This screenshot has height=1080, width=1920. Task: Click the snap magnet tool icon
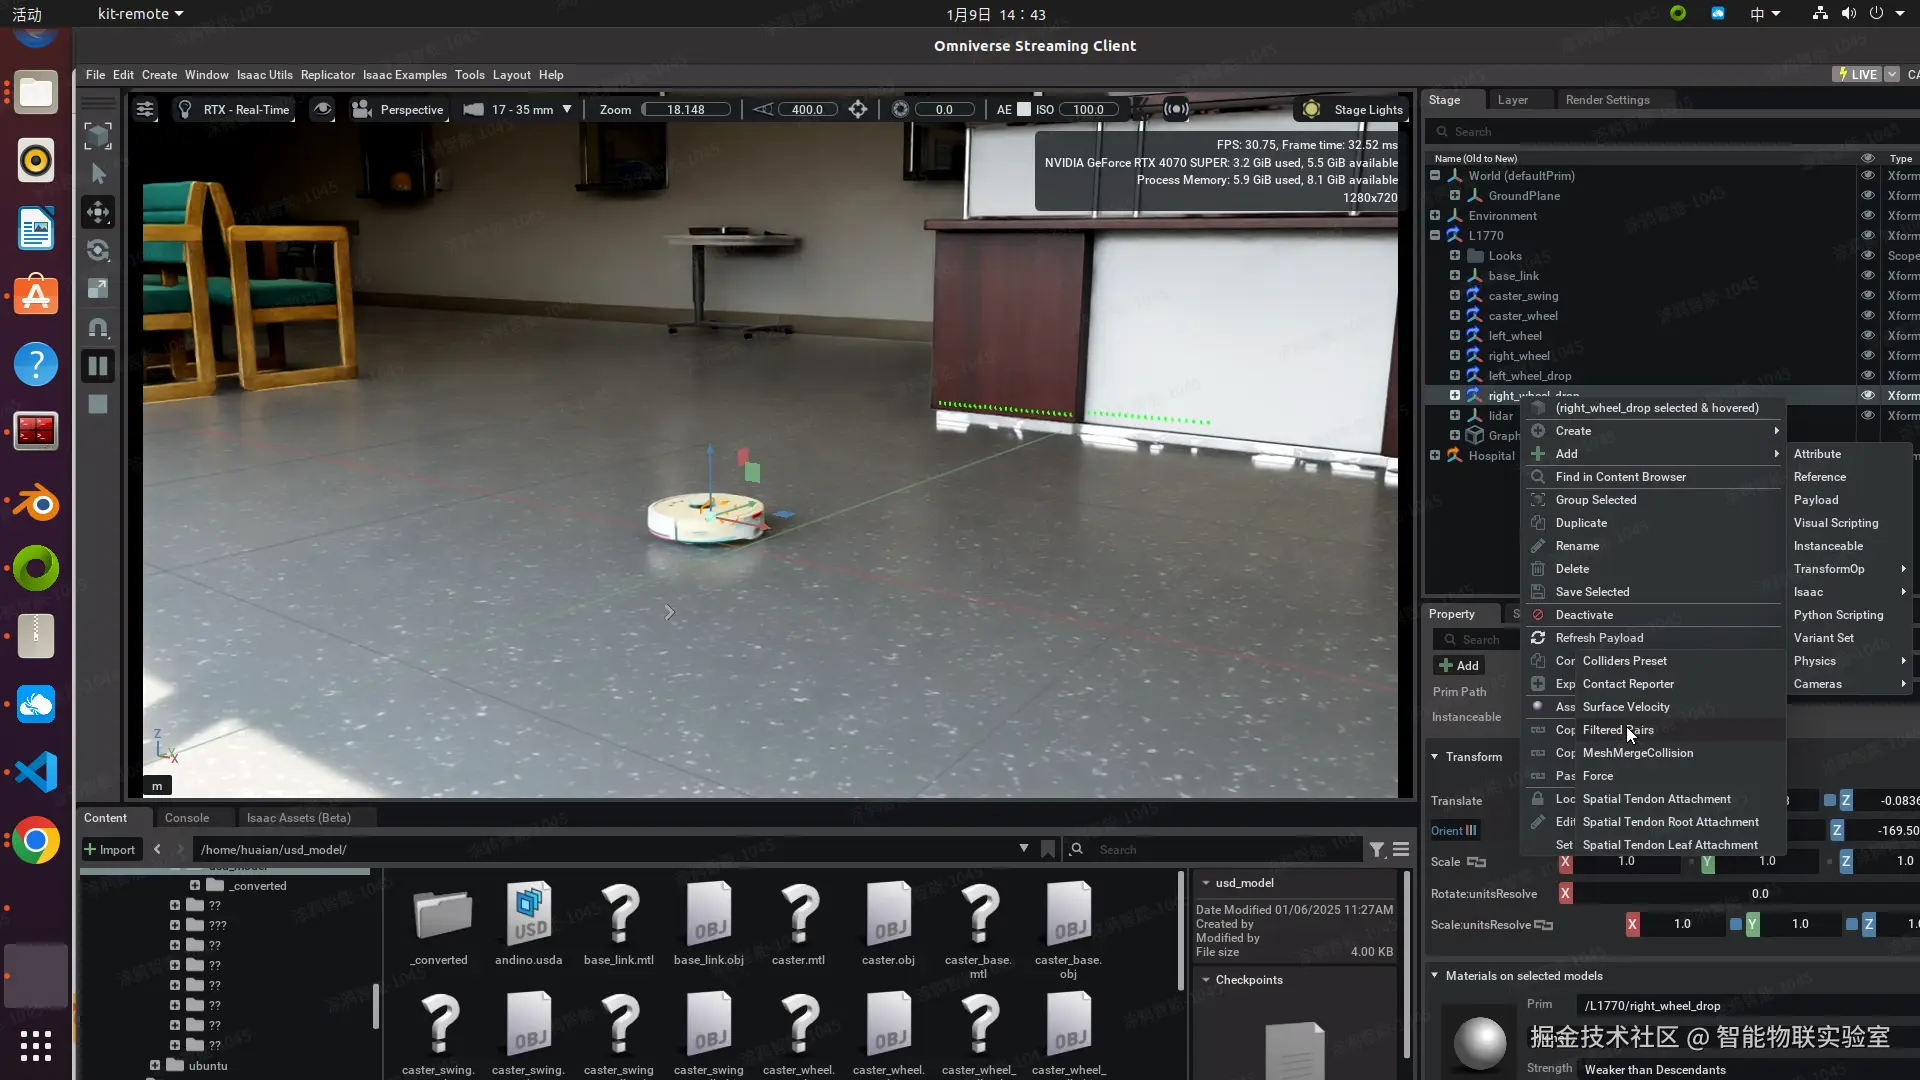(98, 328)
